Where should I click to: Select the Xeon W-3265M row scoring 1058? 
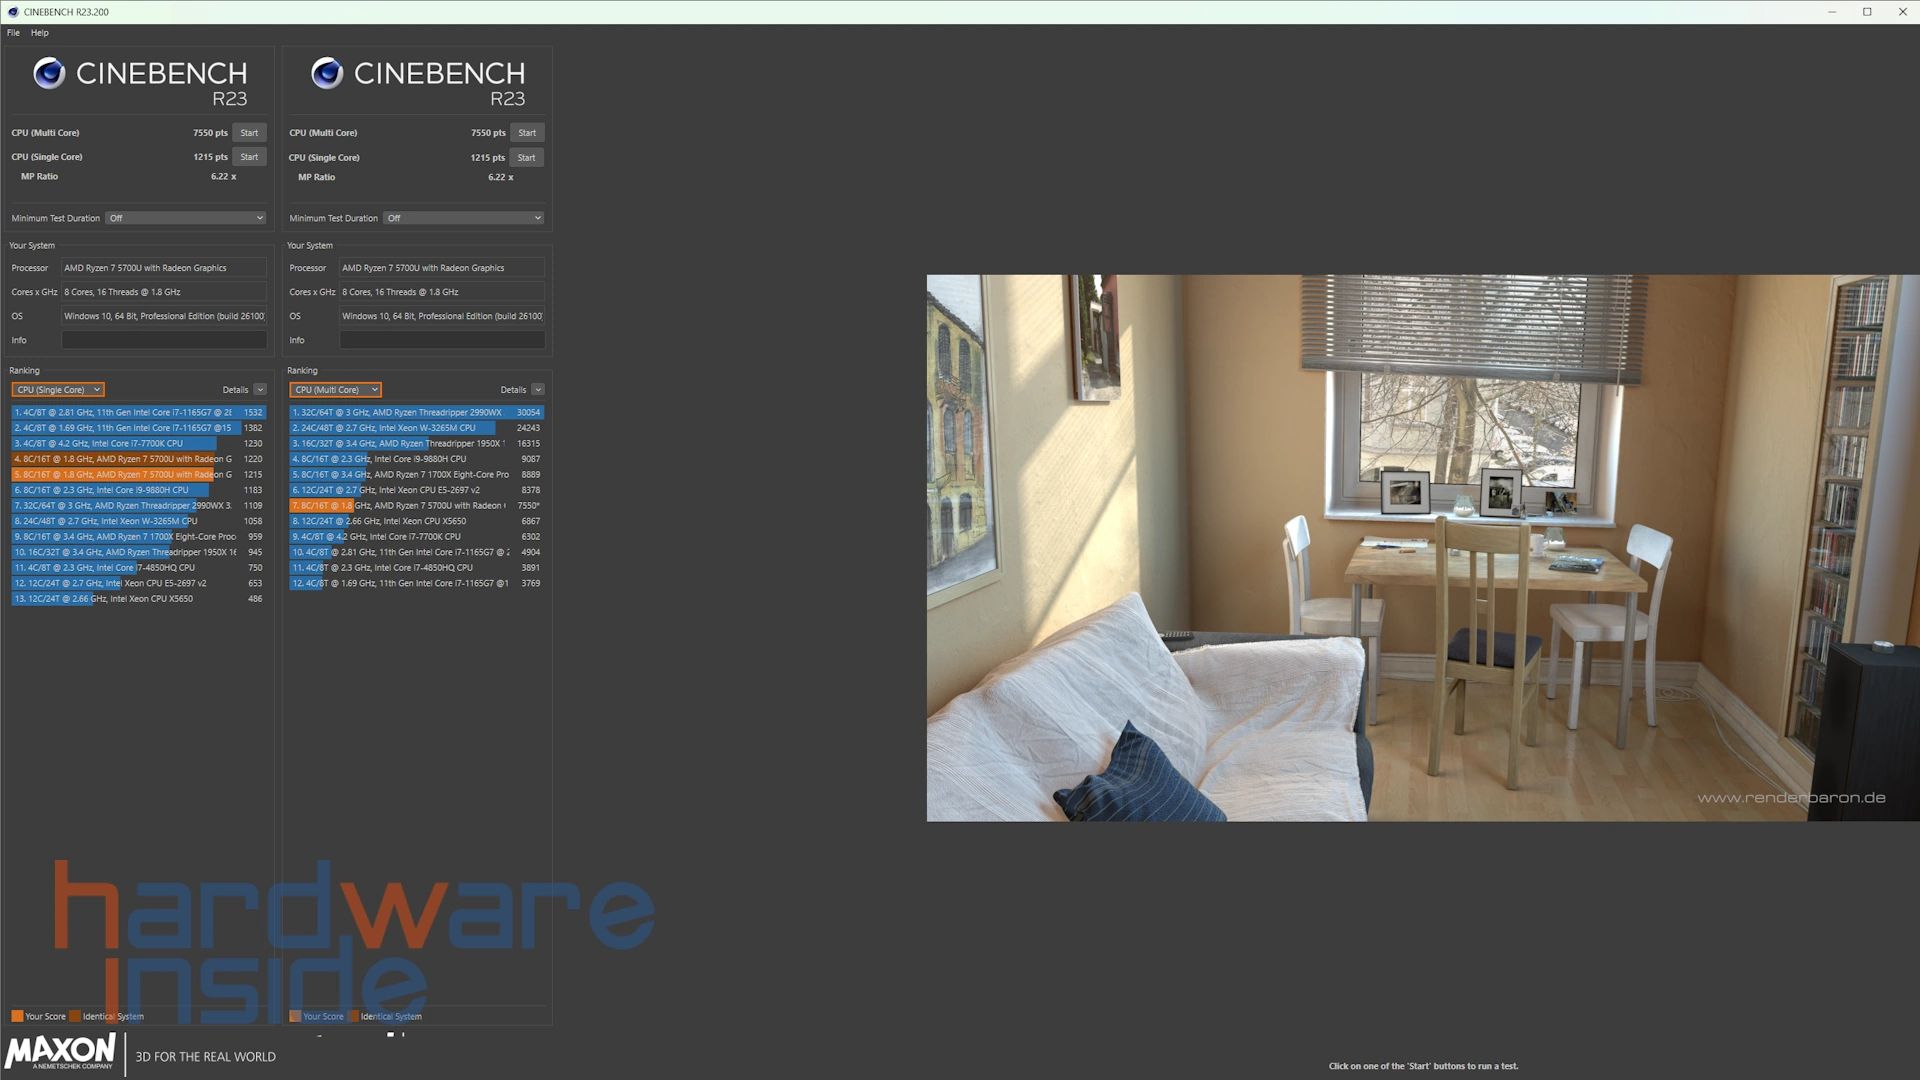[x=139, y=521]
